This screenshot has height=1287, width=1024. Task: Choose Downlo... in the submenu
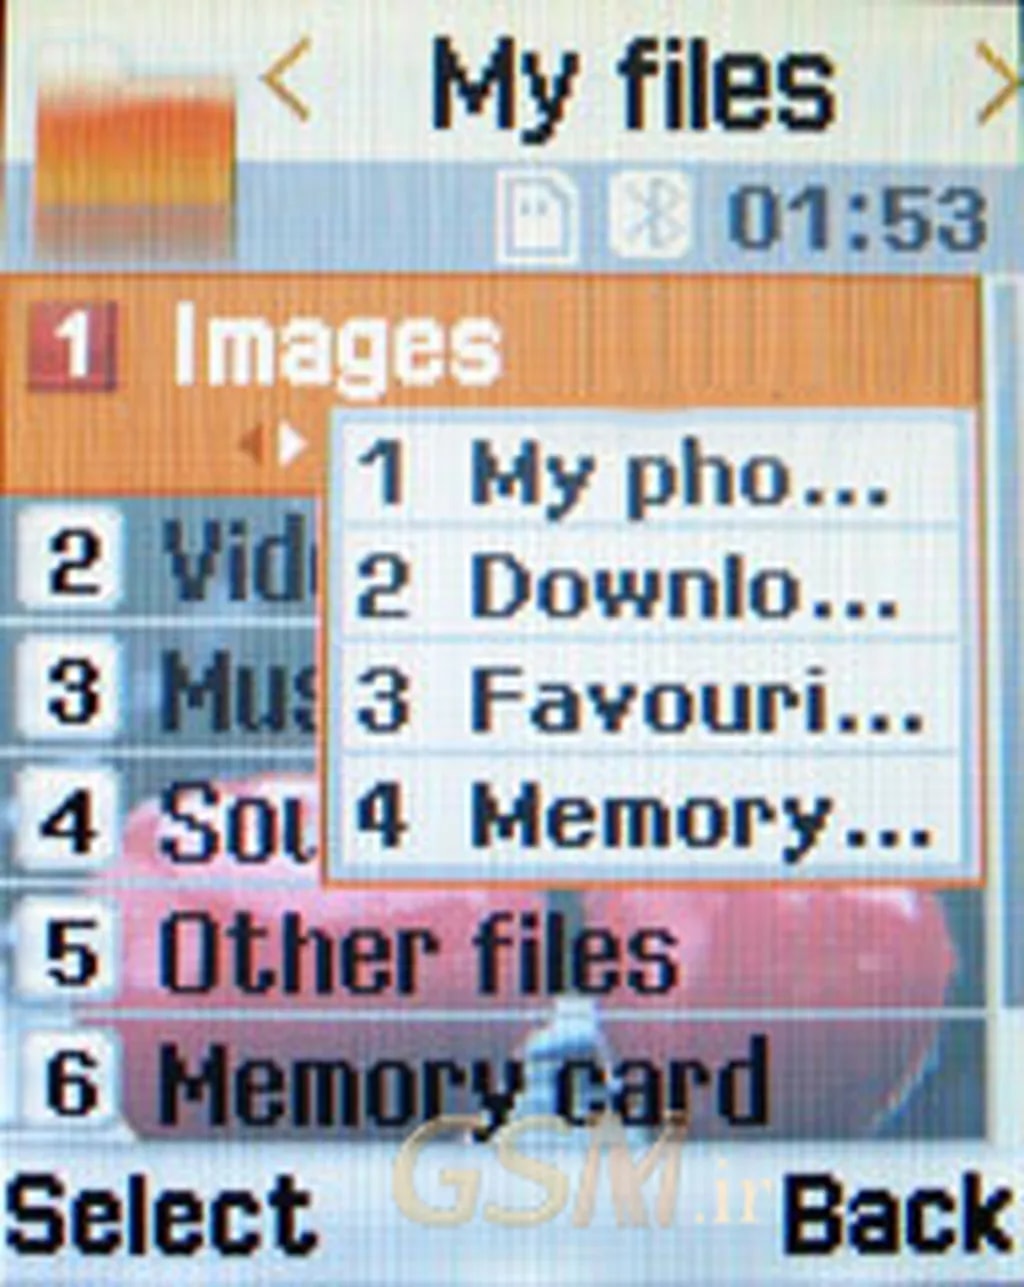pyautogui.click(x=650, y=584)
